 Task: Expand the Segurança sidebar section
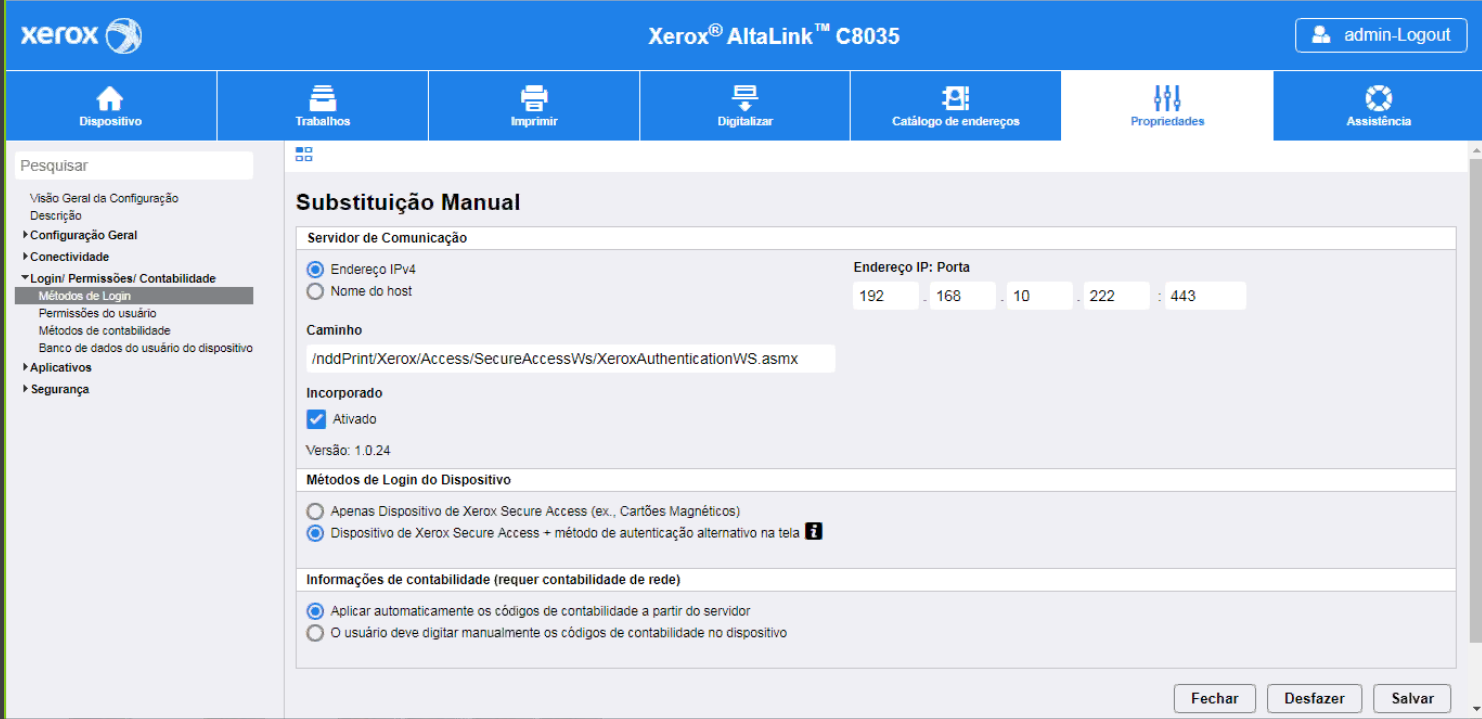pyautogui.click(x=25, y=389)
